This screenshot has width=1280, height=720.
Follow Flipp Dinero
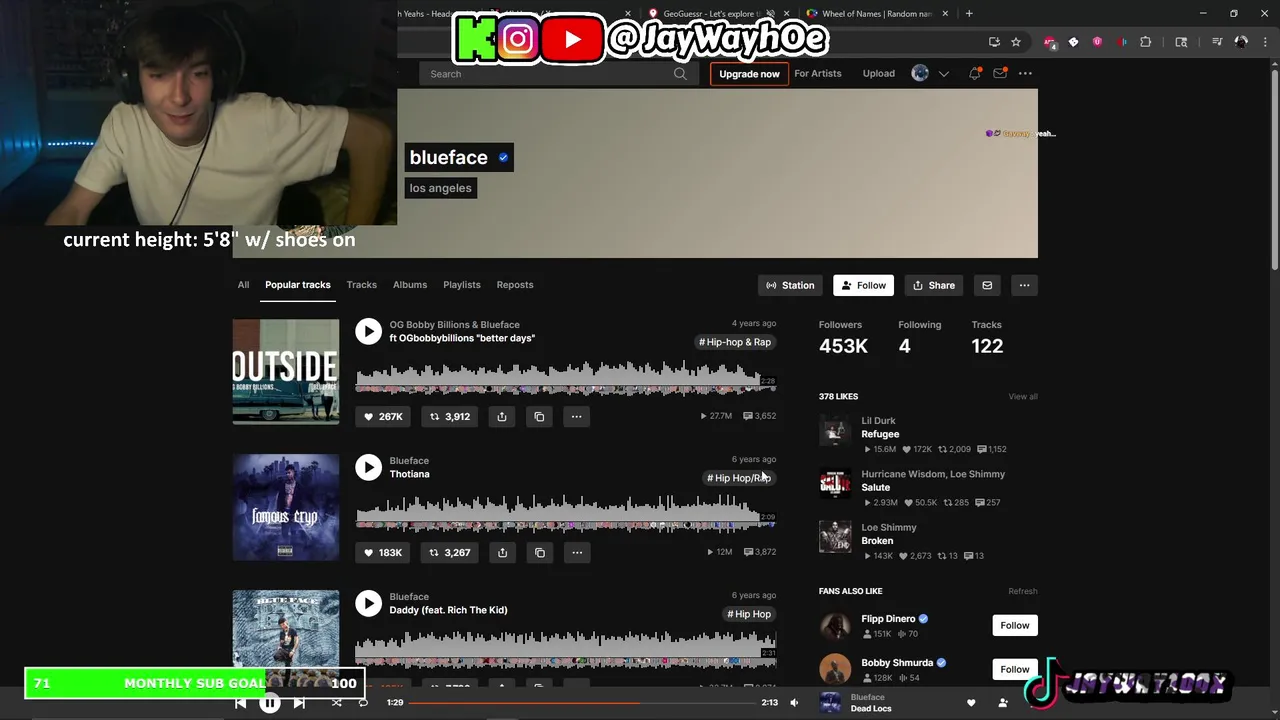(x=1015, y=625)
